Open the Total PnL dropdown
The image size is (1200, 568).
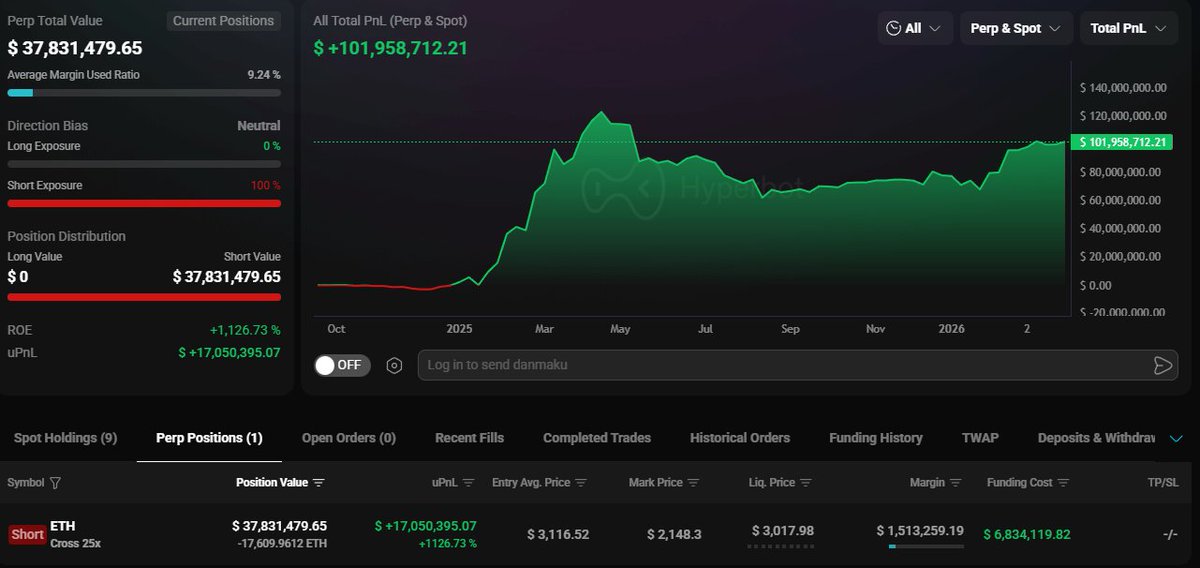pyautogui.click(x=1128, y=28)
